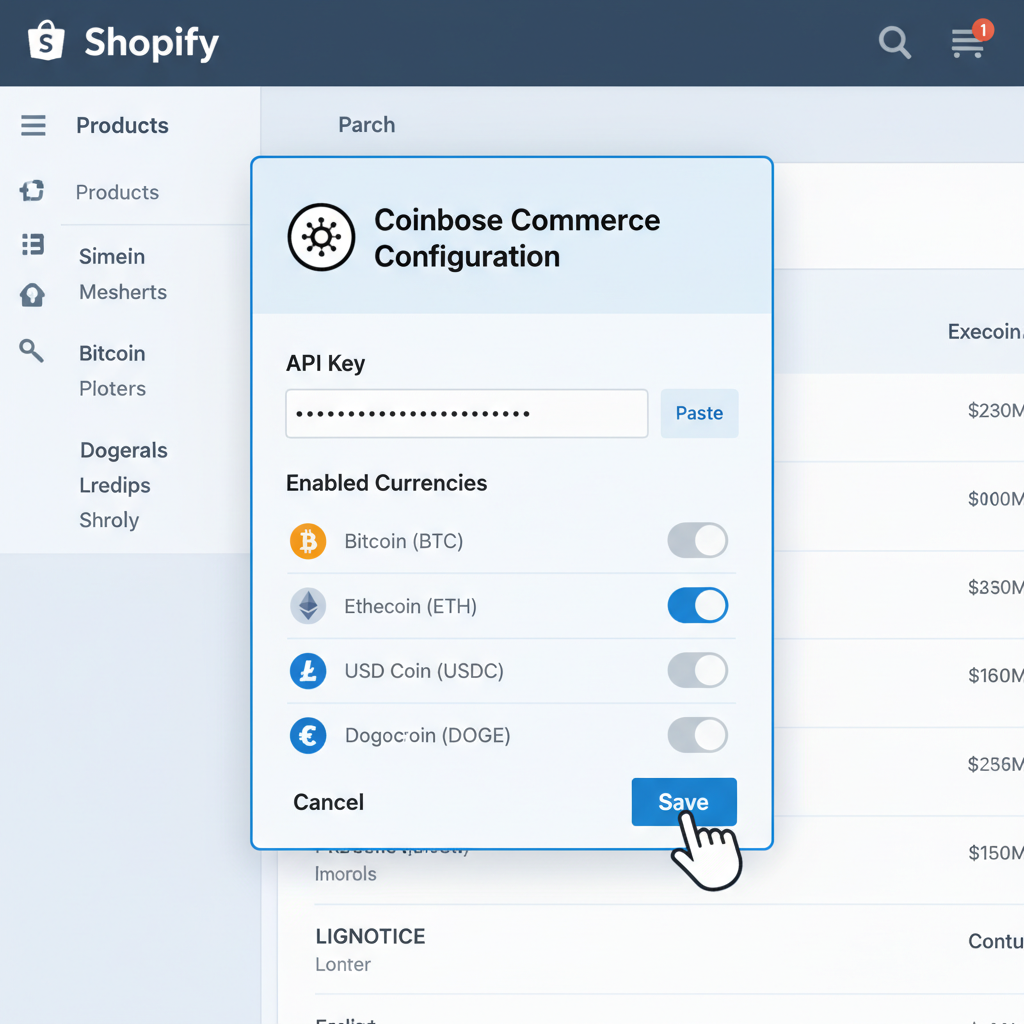Enable USD Coin (USDC) payments
This screenshot has width=1024, height=1024.
click(x=697, y=670)
